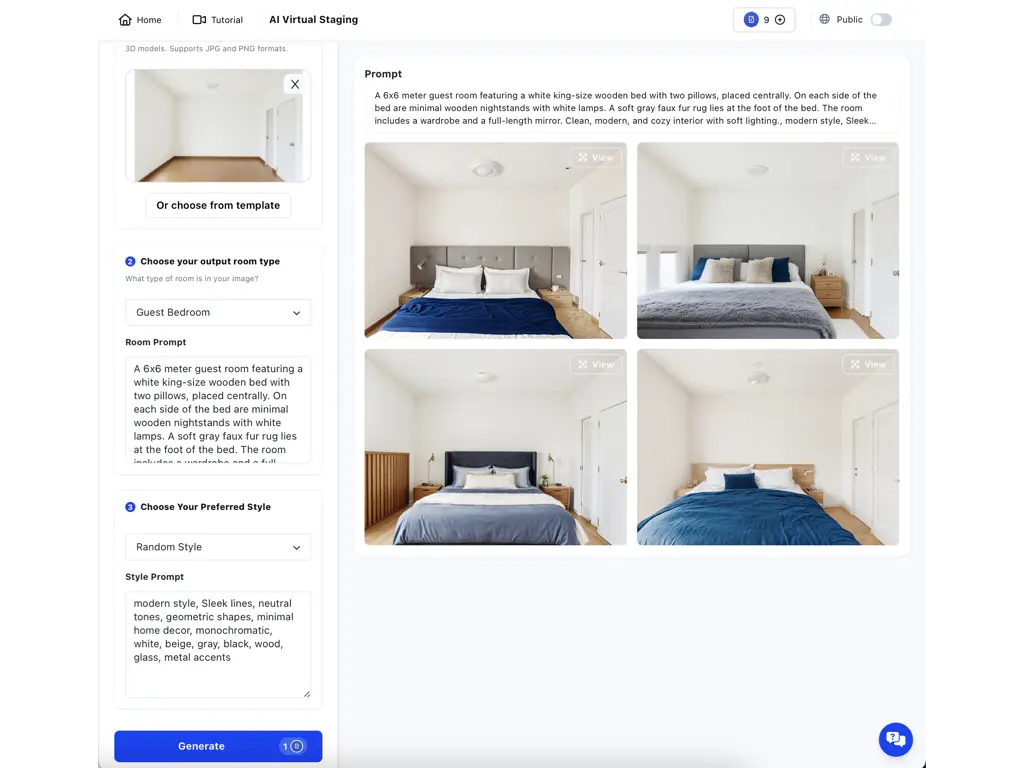Toggle the Public switch on

881,20
